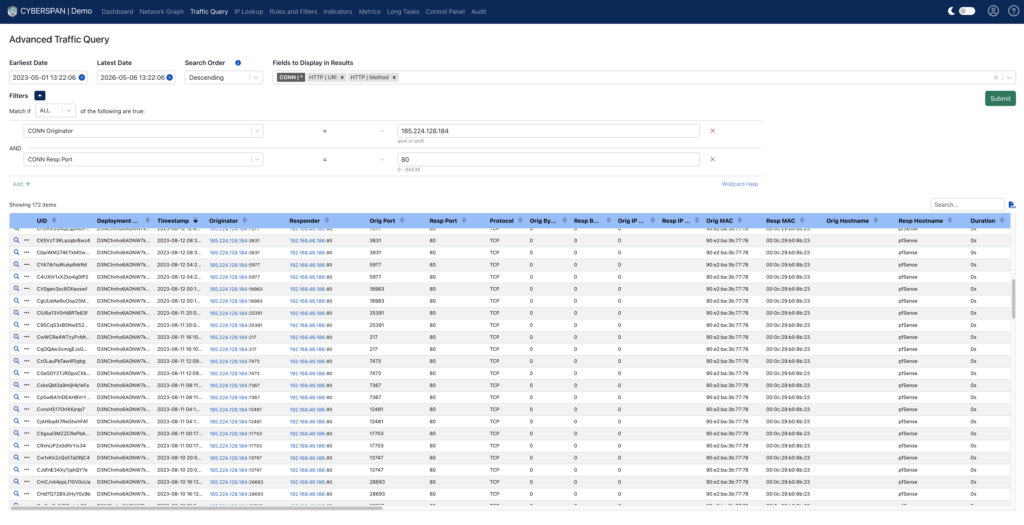The width and height of the screenshot is (1024, 525).
Task: Navigate to Indicators
Action: click(338, 12)
